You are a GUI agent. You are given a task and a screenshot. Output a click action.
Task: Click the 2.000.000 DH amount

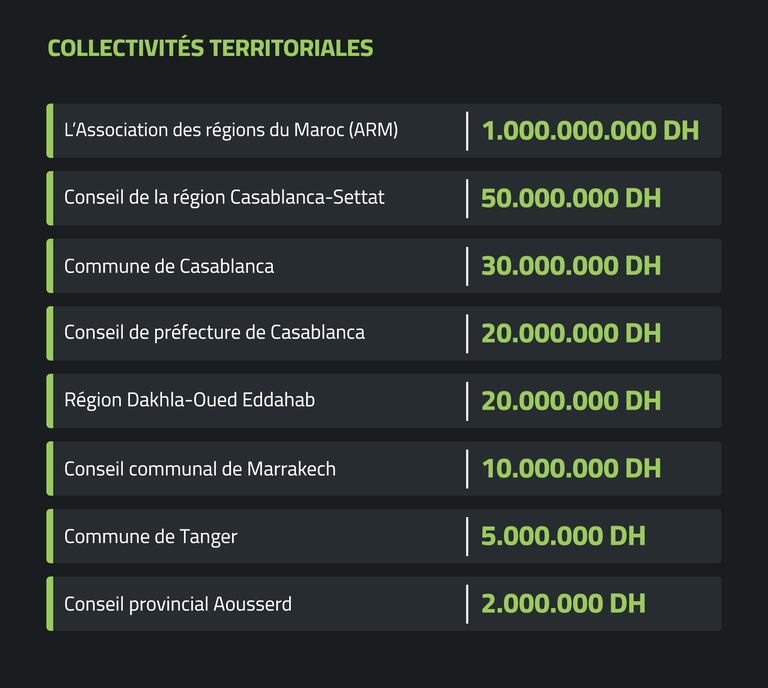(563, 604)
